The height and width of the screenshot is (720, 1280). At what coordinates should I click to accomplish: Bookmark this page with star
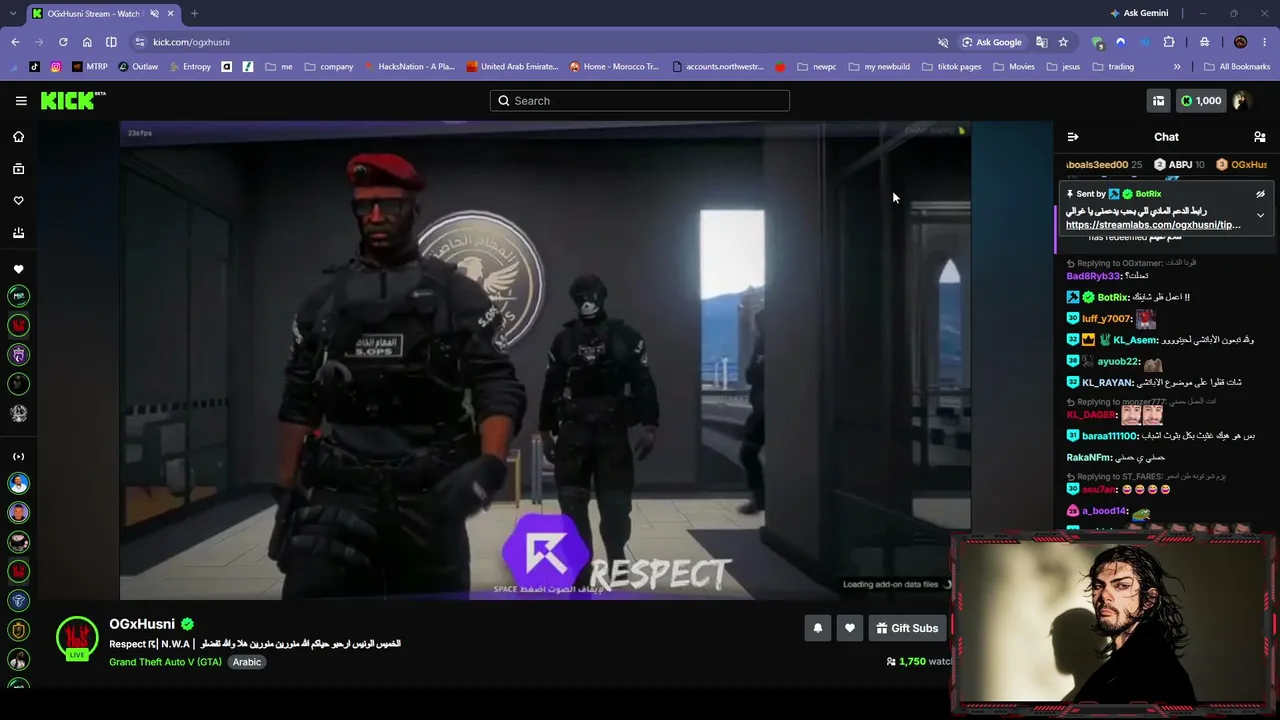[1063, 42]
